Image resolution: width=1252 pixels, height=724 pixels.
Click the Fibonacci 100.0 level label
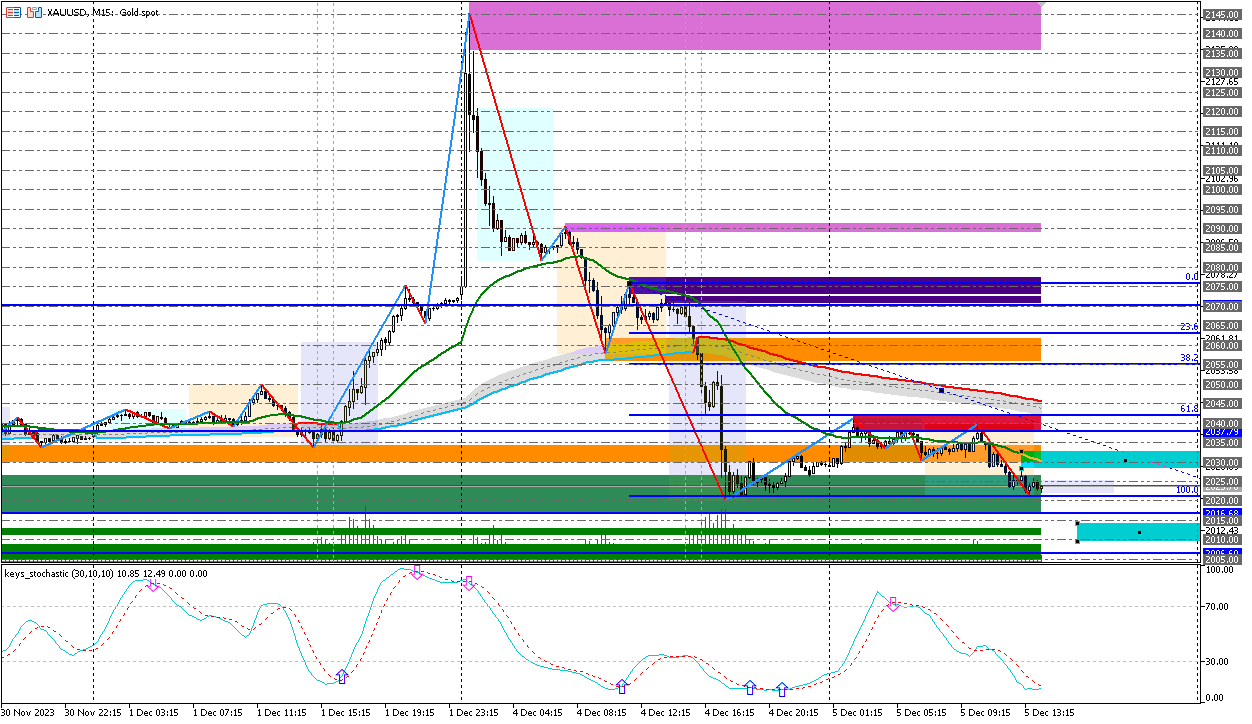coord(1187,490)
